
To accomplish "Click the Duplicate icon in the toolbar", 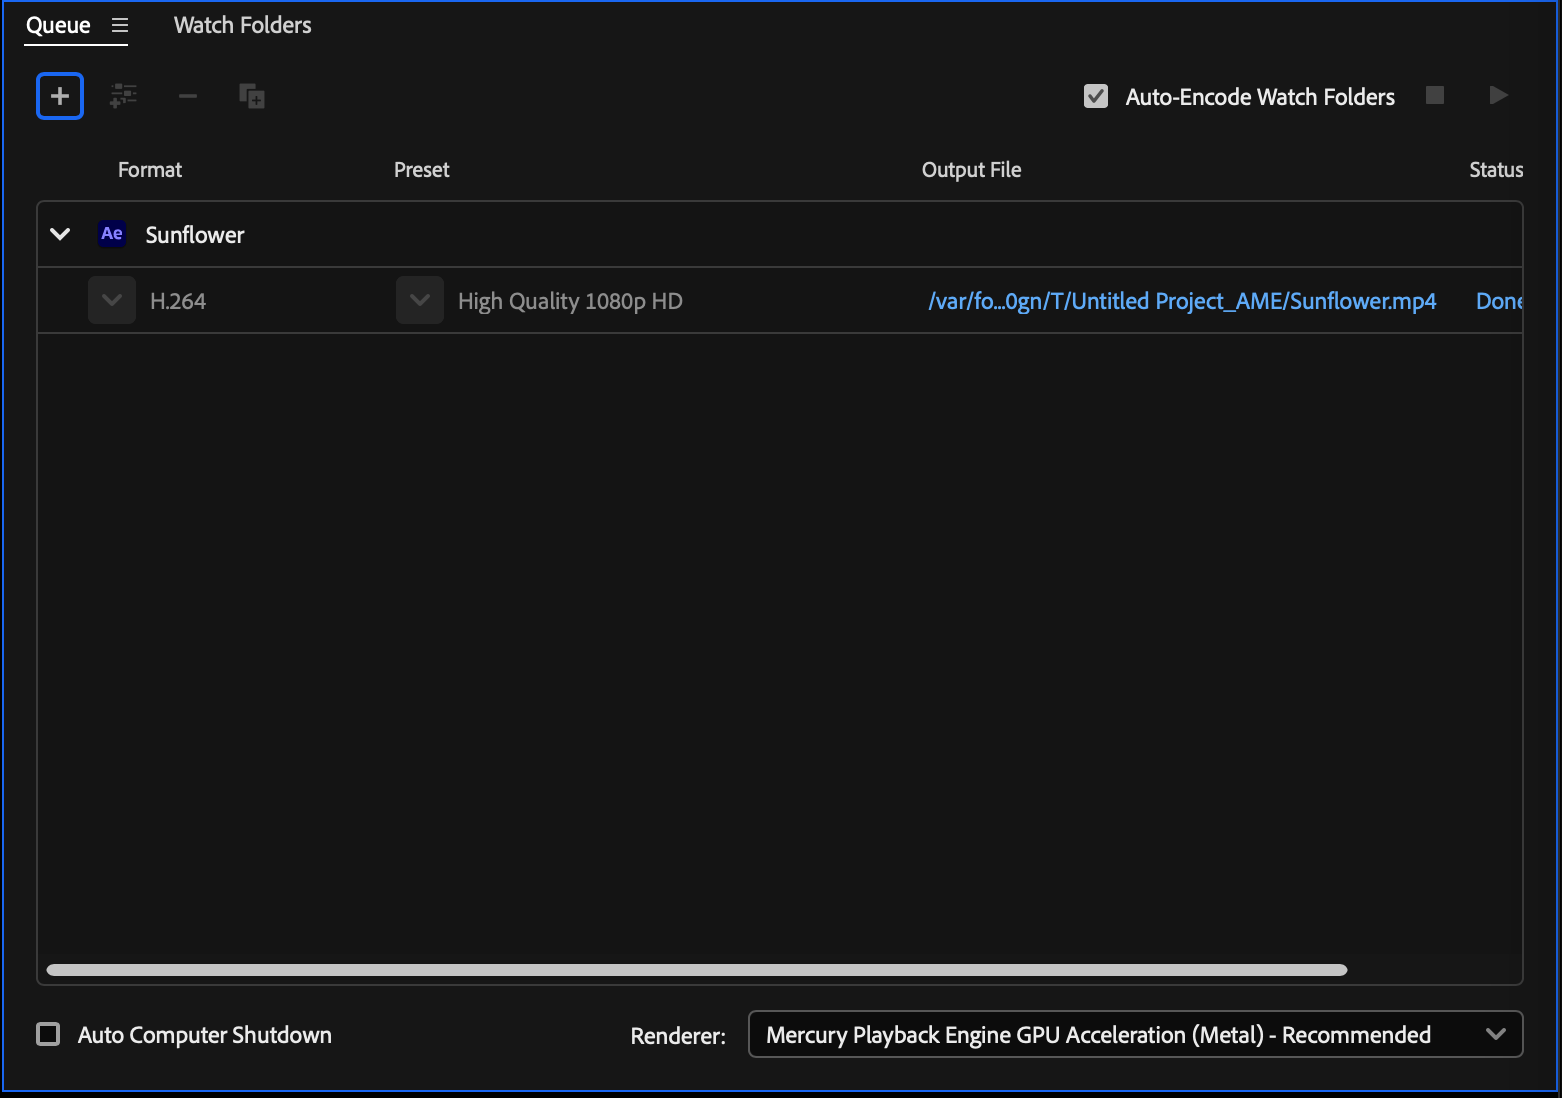I will [x=251, y=96].
